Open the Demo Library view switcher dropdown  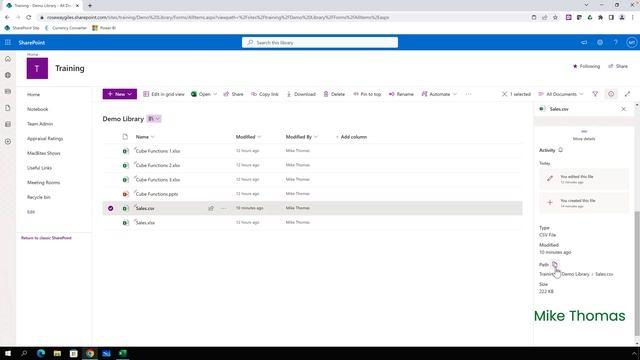point(154,119)
